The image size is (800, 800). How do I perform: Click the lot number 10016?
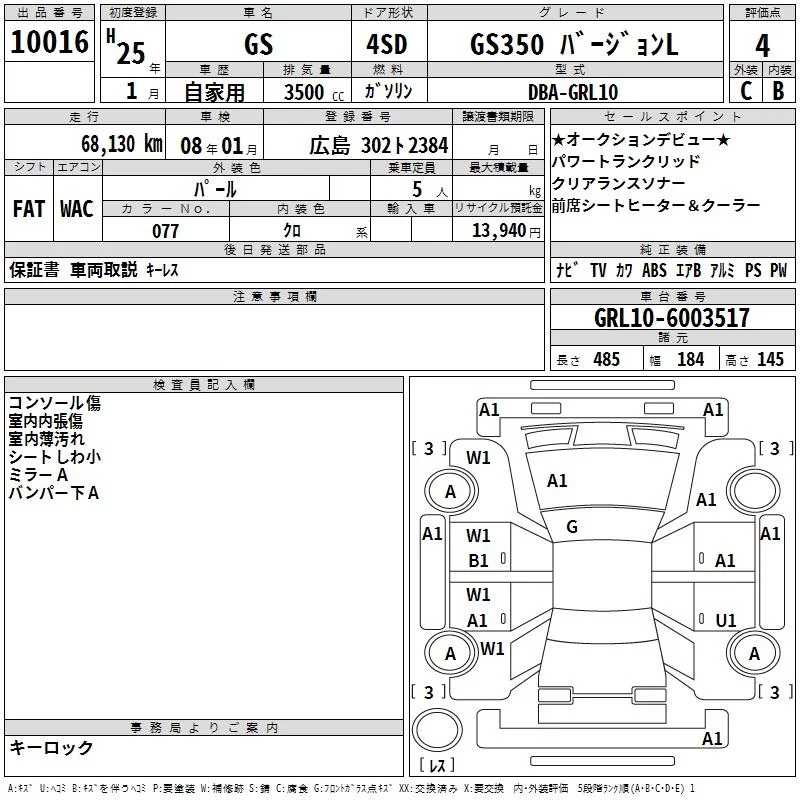pyautogui.click(x=49, y=42)
